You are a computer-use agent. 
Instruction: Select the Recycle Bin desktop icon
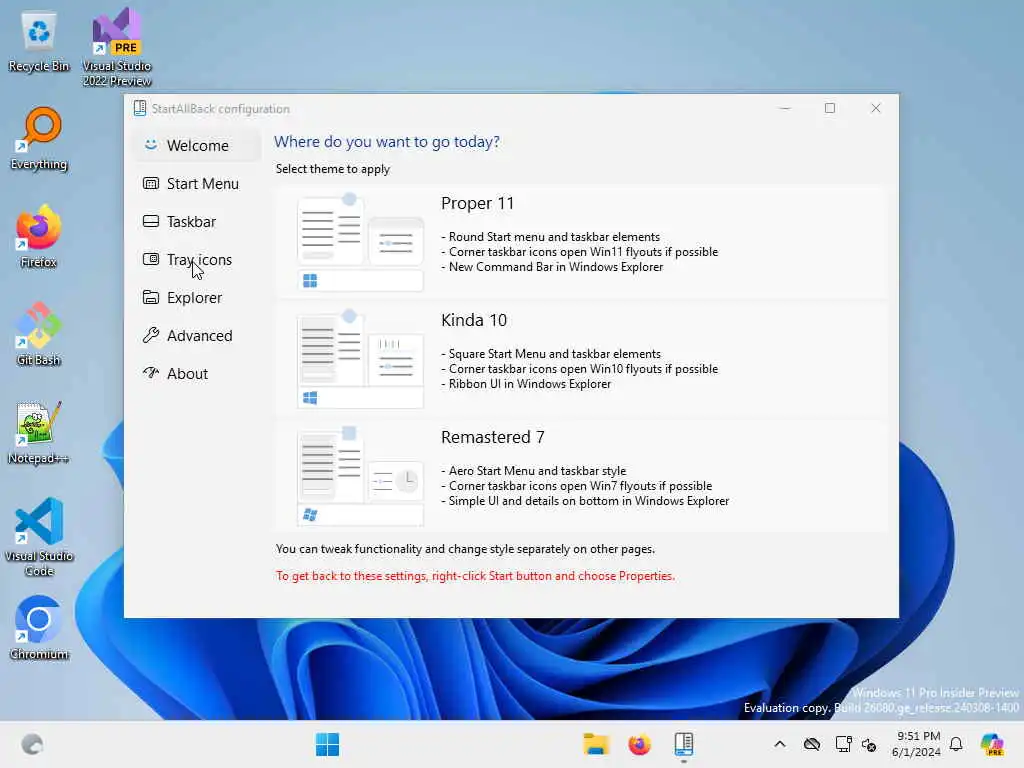coord(39,42)
